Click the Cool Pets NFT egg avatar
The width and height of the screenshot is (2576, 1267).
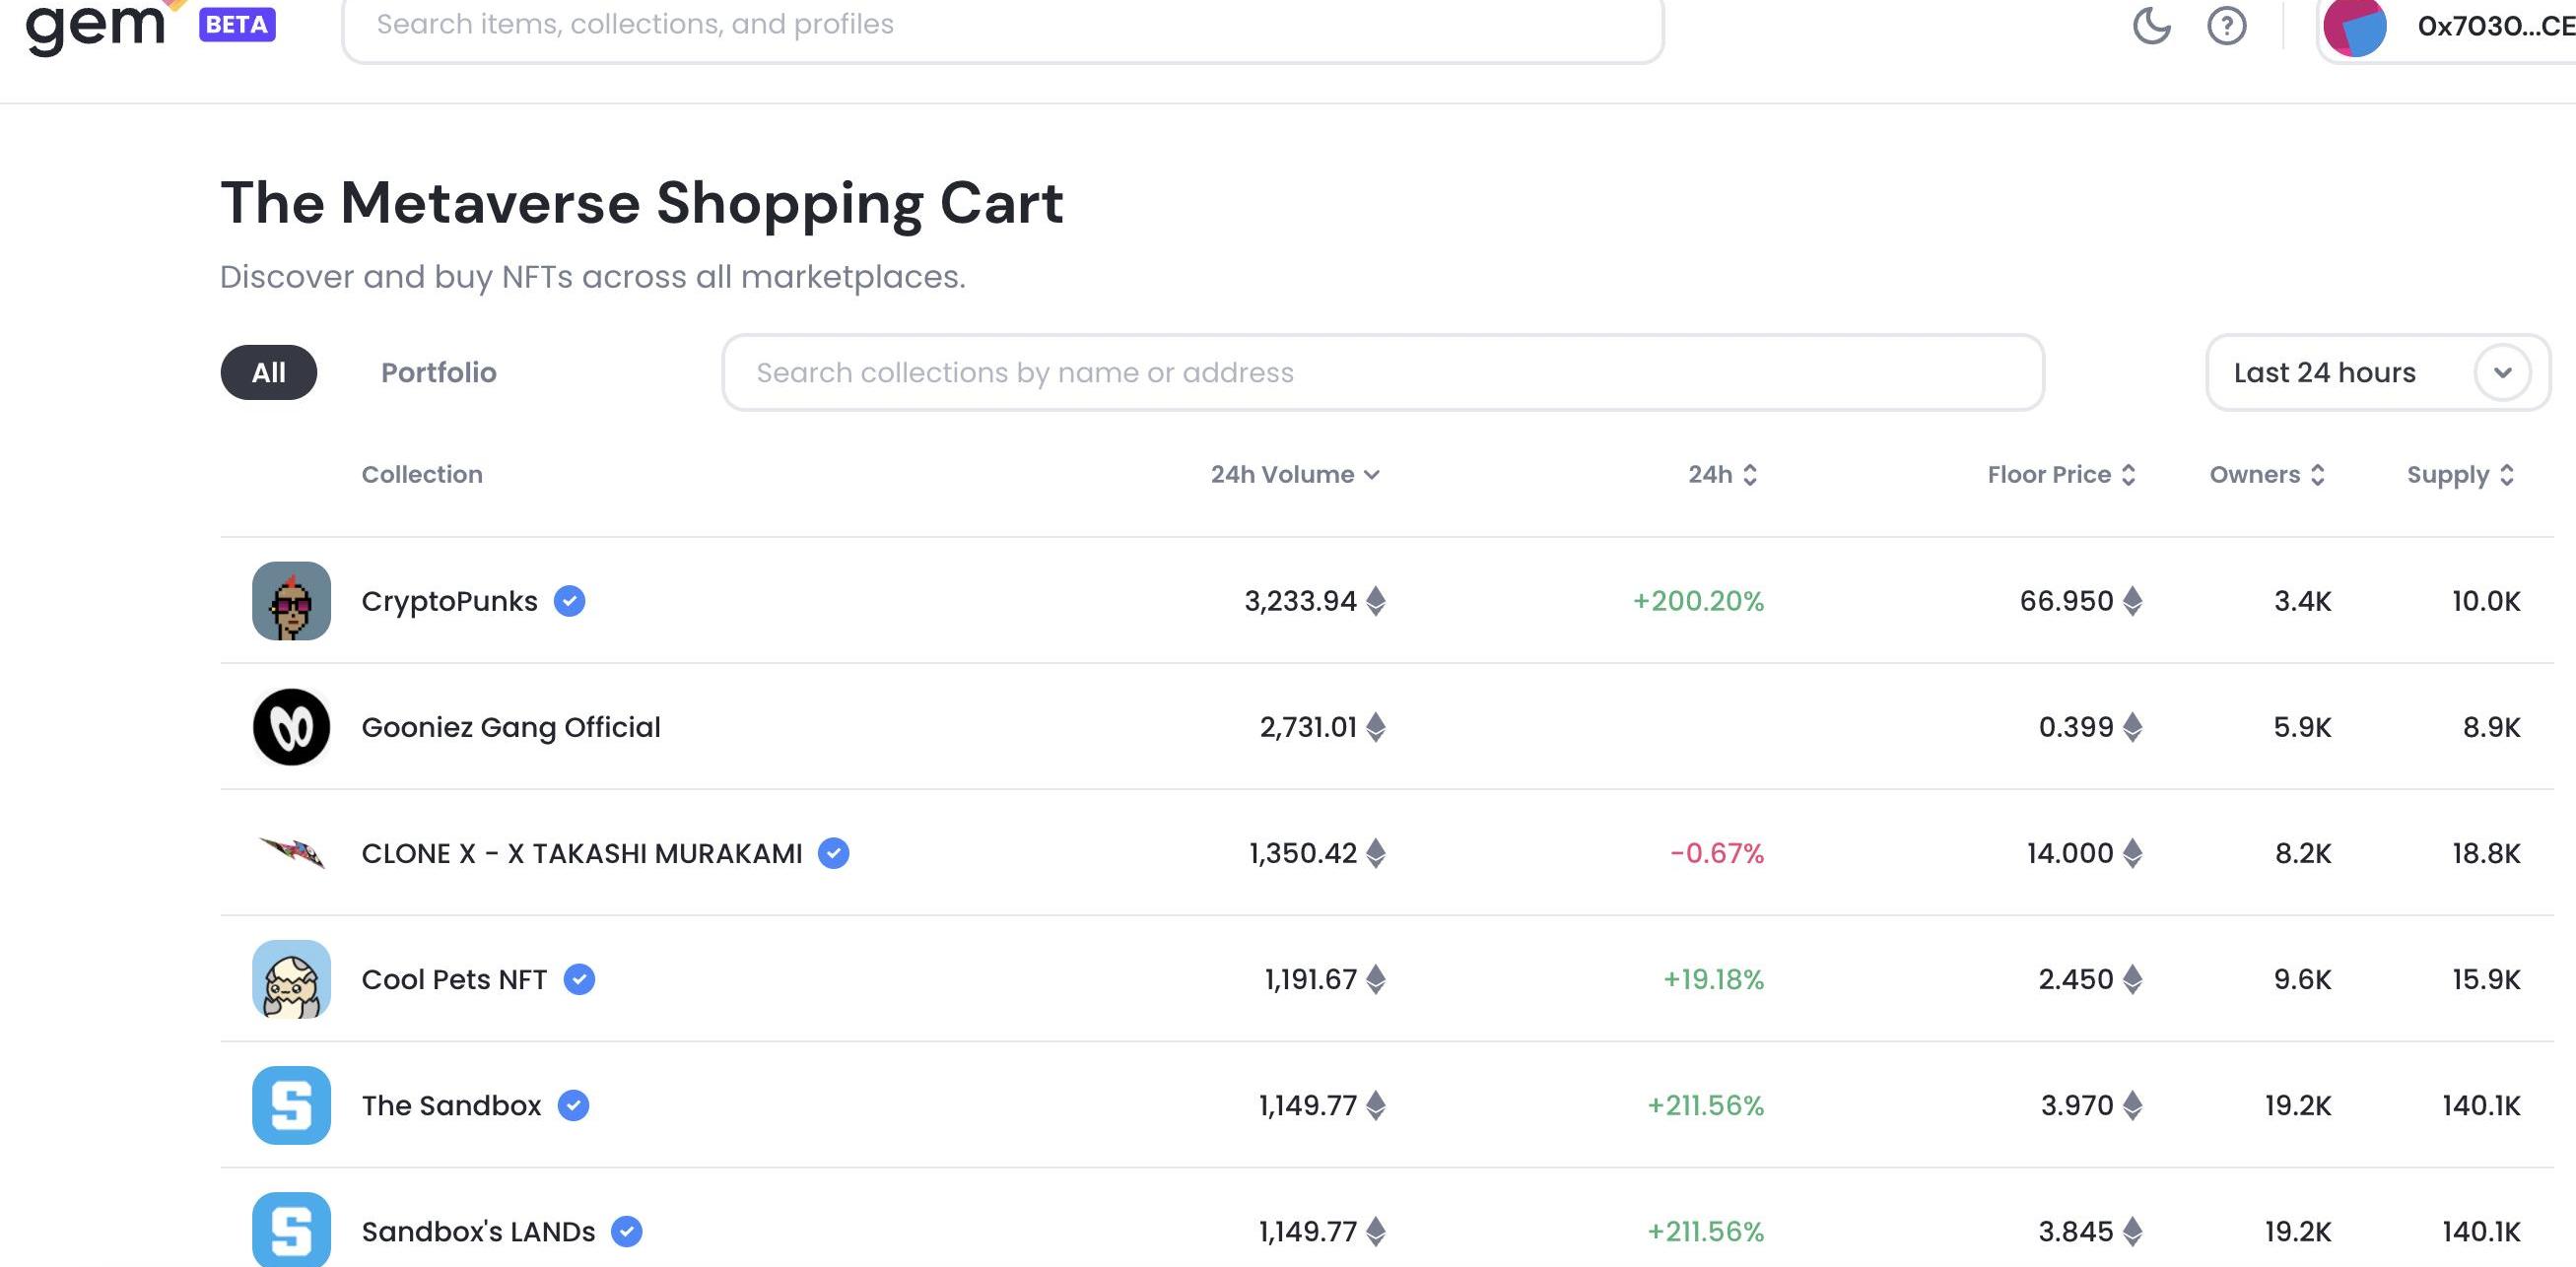pos(291,979)
